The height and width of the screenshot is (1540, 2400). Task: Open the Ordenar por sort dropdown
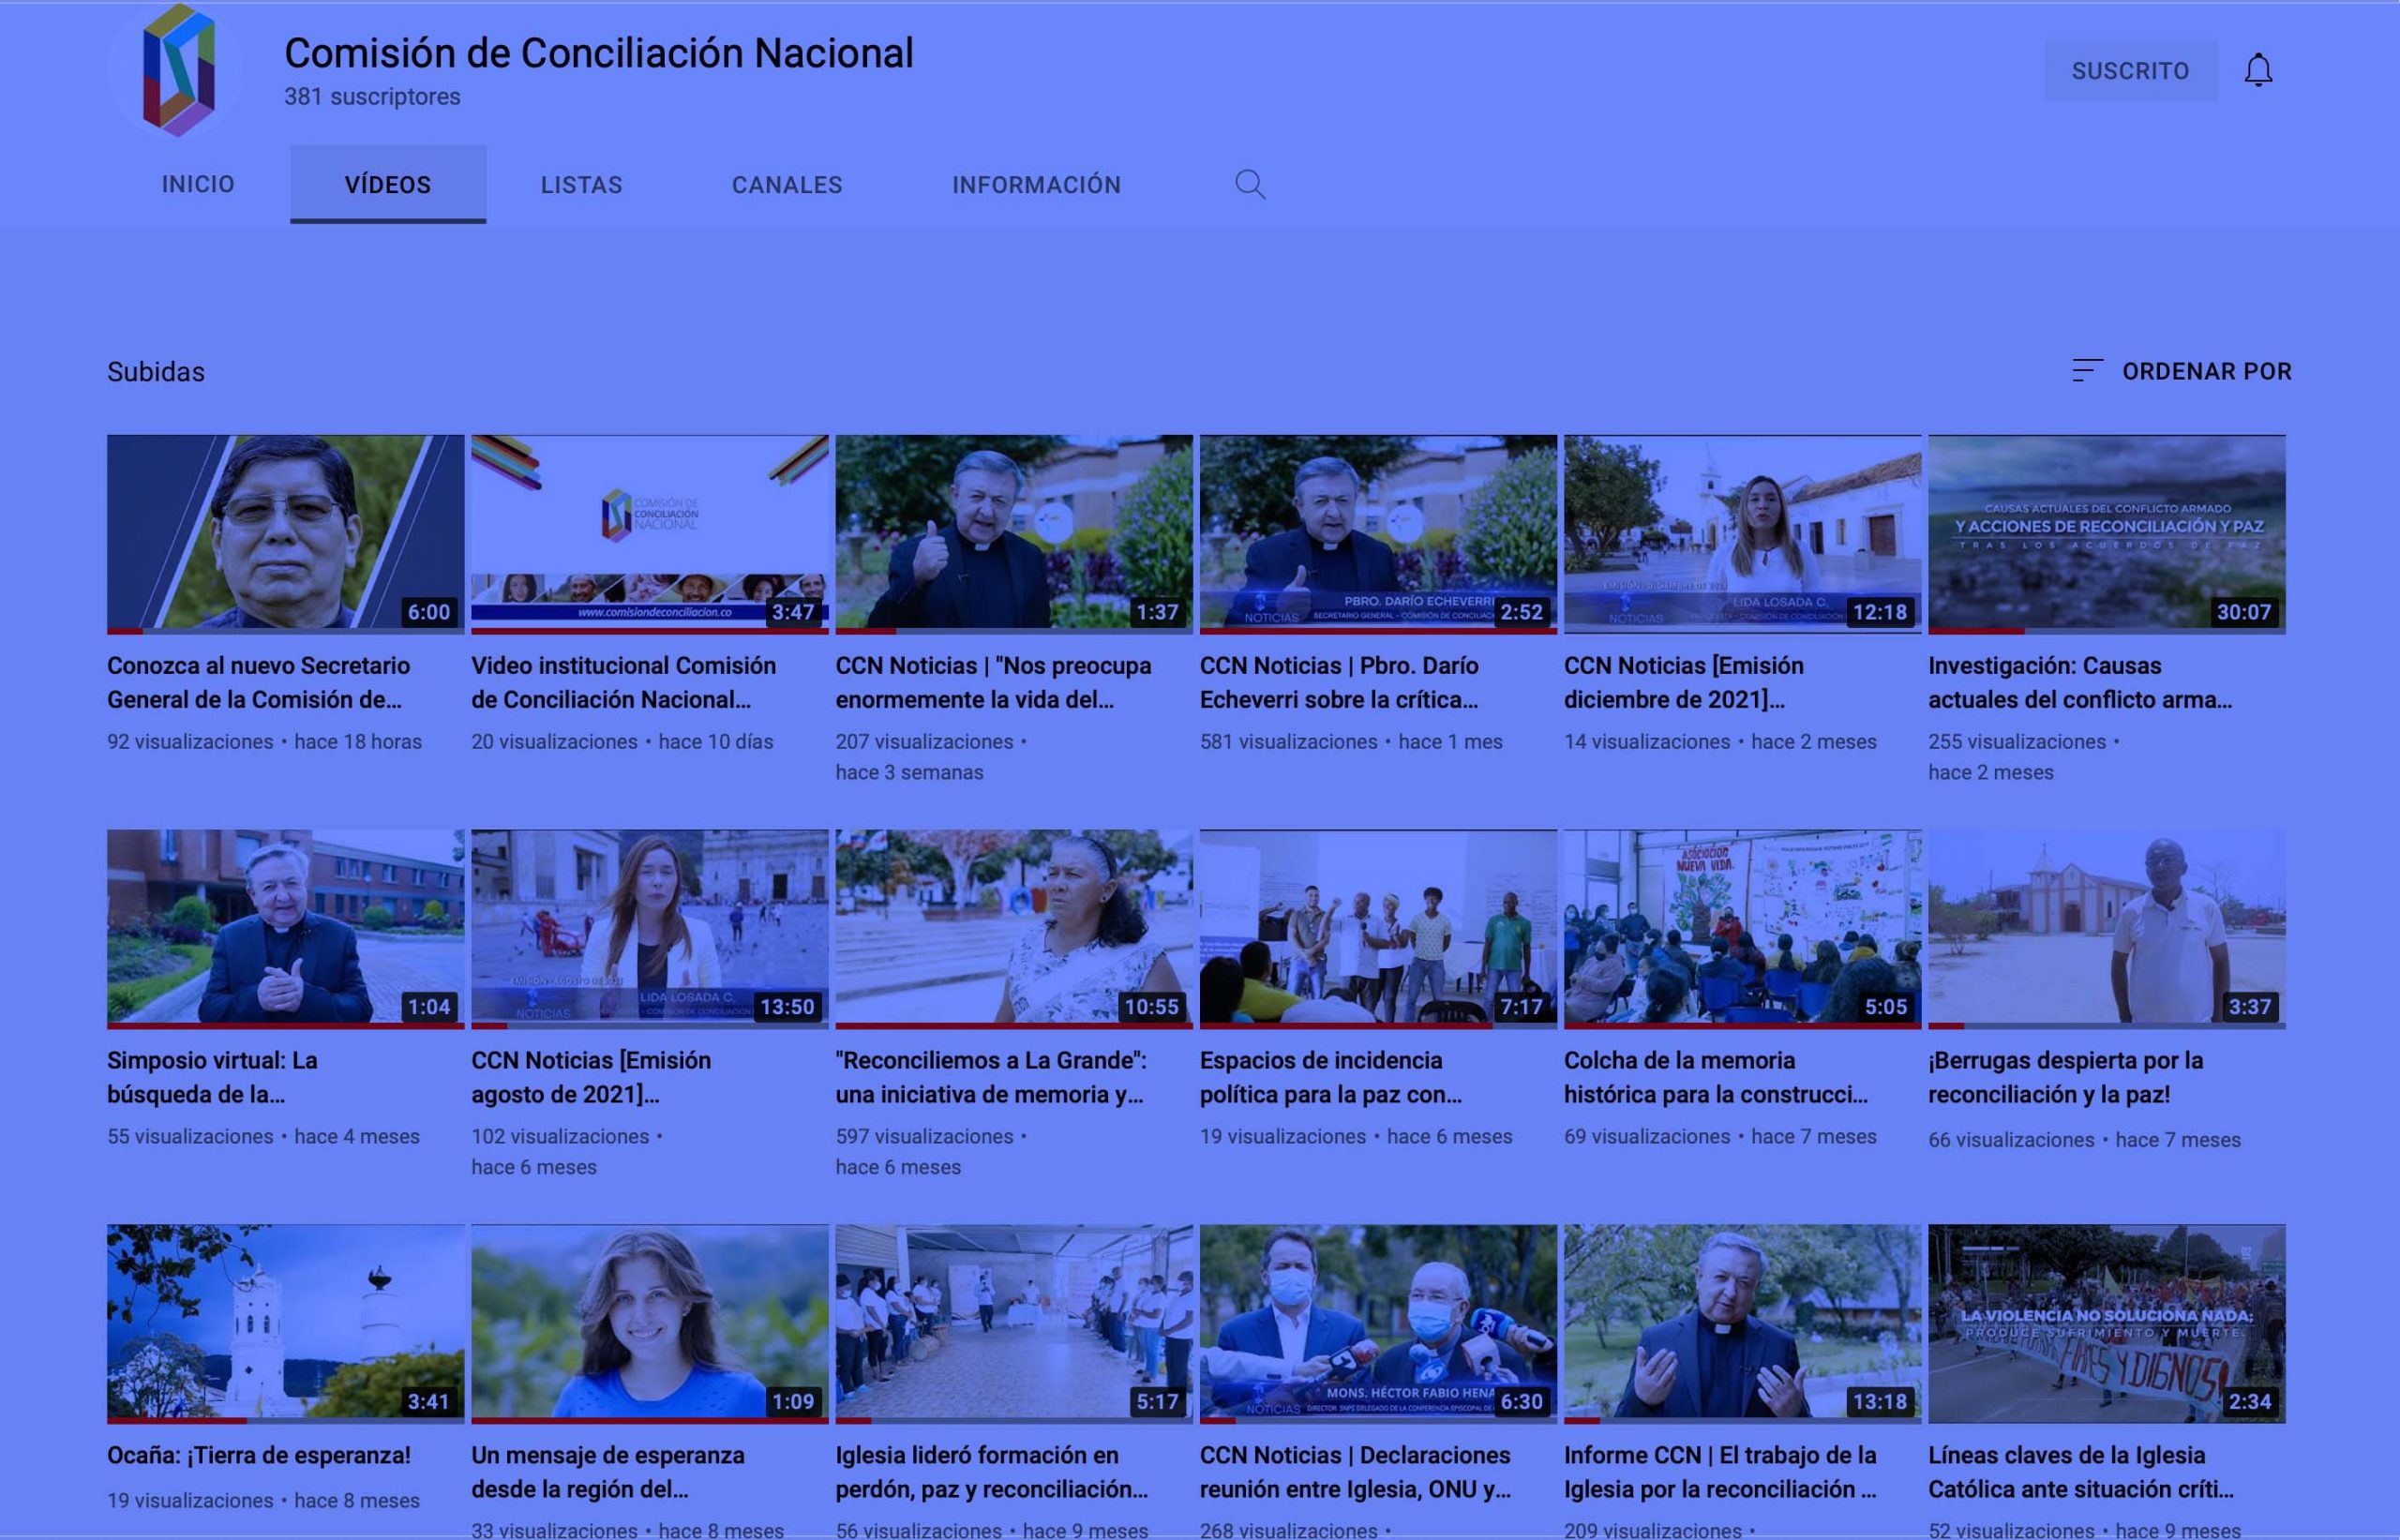pos(2182,371)
